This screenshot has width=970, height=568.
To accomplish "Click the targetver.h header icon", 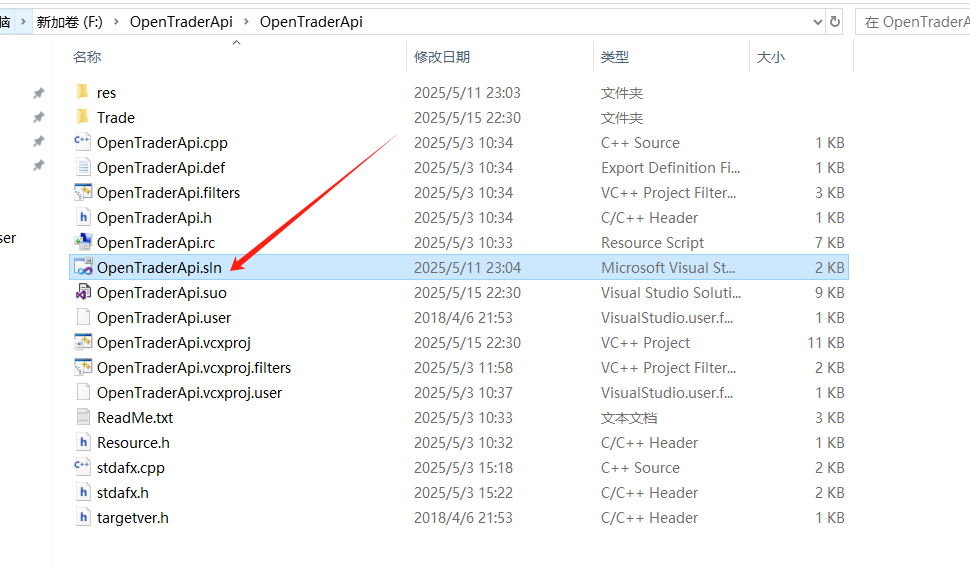I will (x=83, y=517).
